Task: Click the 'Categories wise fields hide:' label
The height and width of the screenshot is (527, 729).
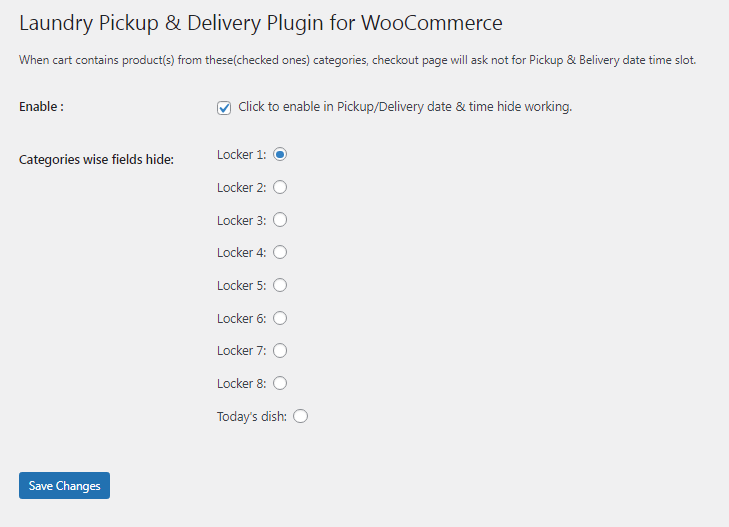Action: click(96, 159)
